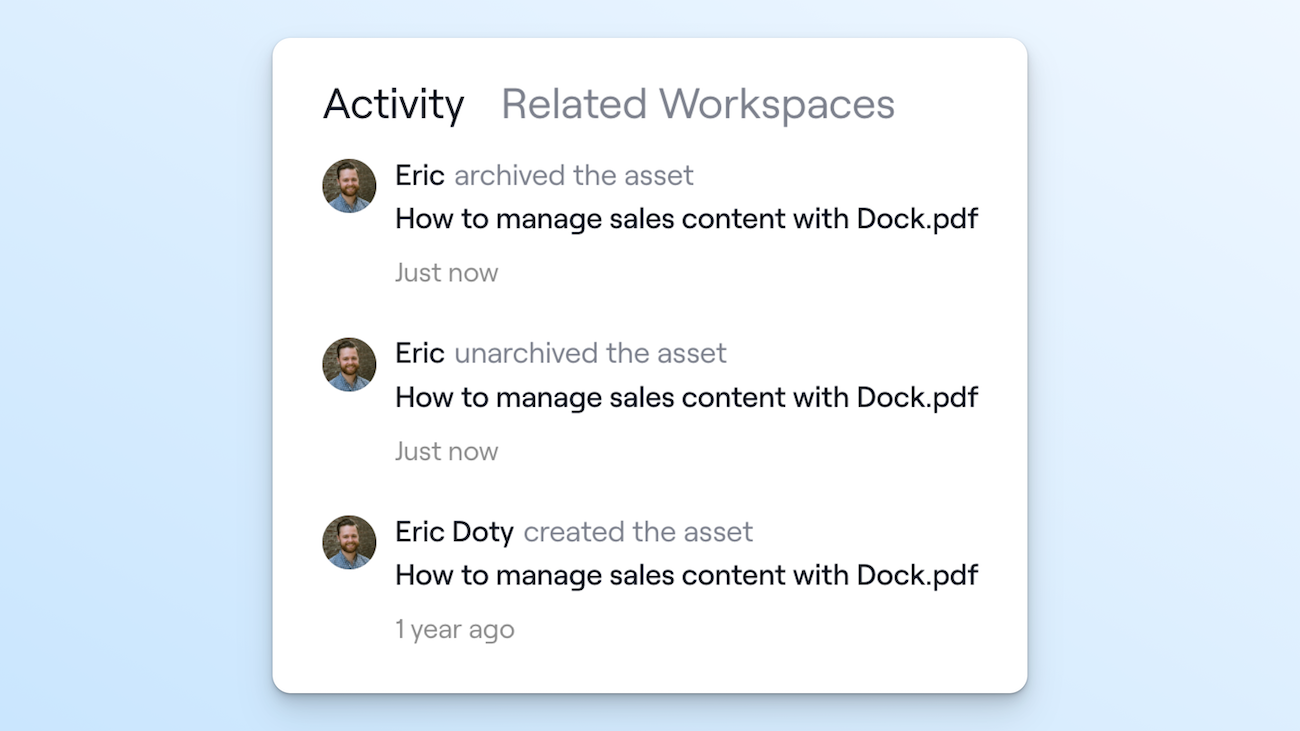Open the Related Workspaces tab
The image size is (1300, 731).
tap(697, 104)
